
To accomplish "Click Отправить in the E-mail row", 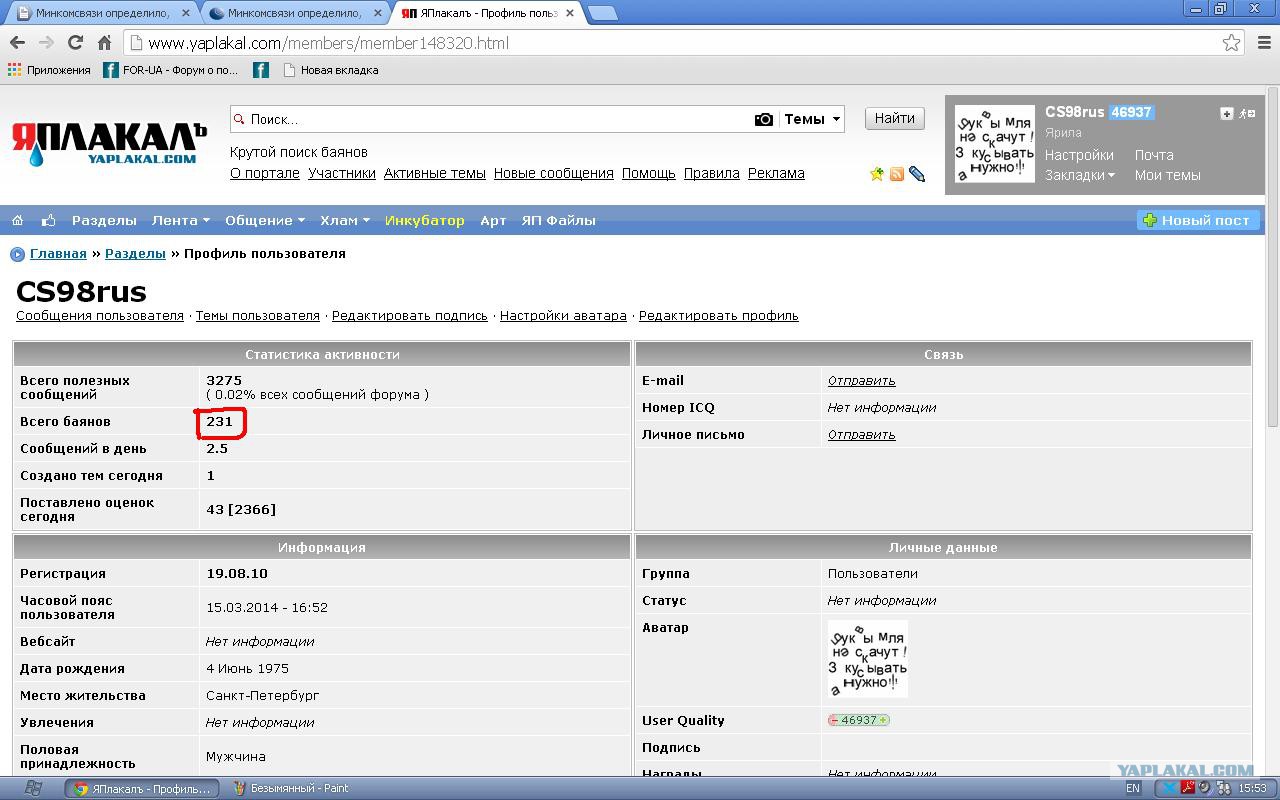I will pos(861,381).
